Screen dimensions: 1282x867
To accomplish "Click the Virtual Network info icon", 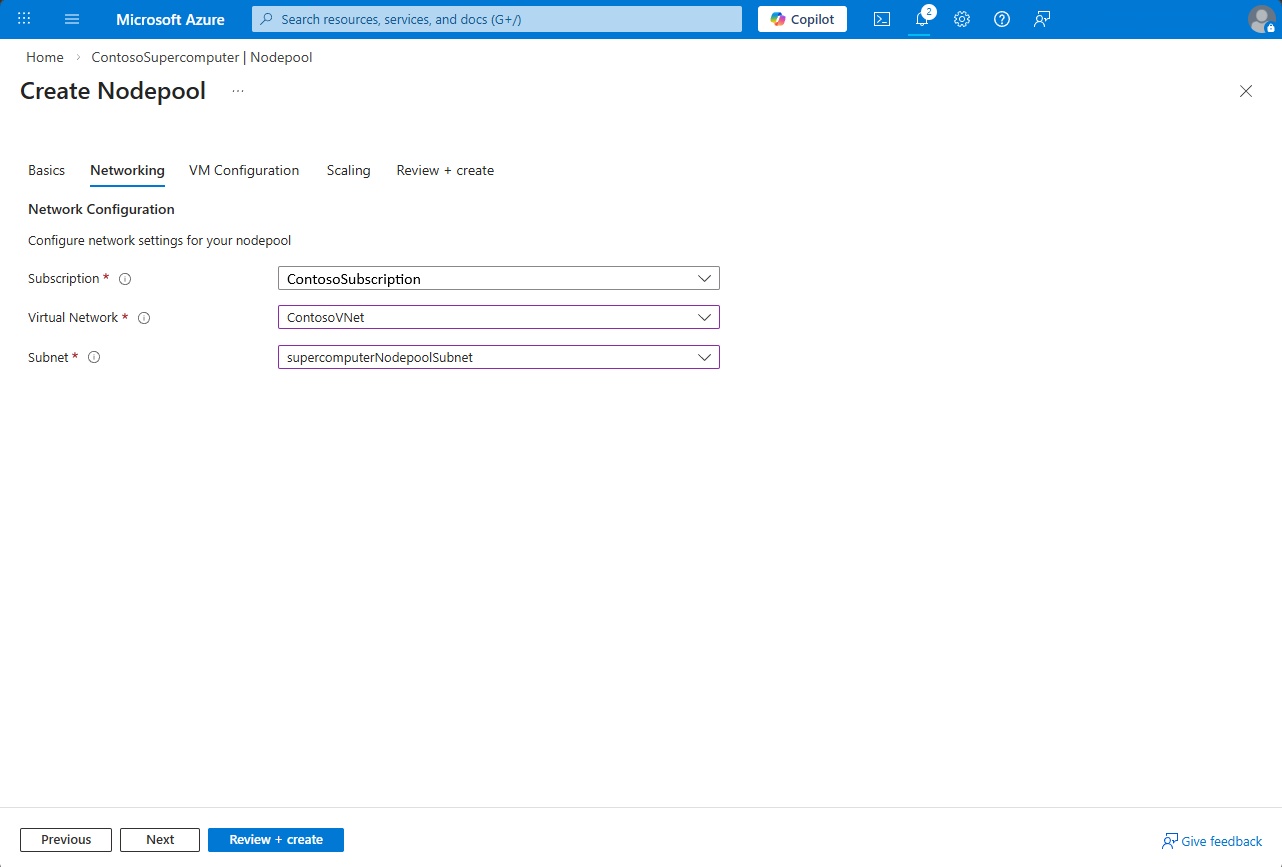I will [144, 318].
